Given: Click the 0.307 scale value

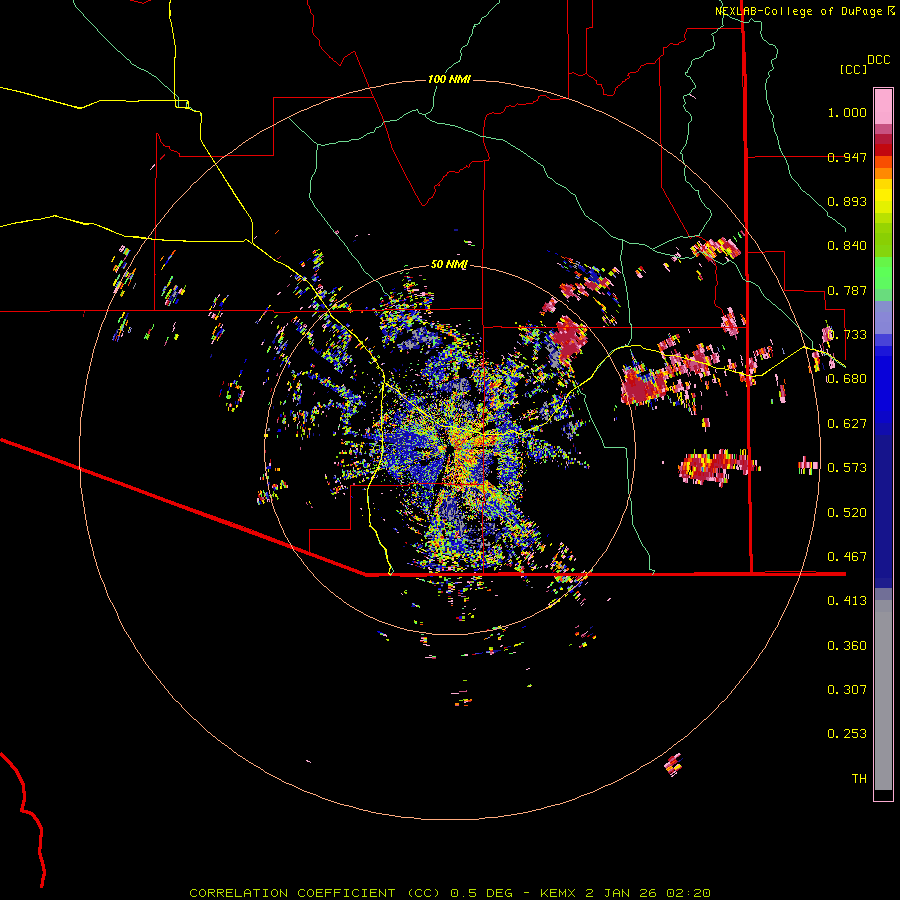Looking at the screenshot, I should tap(847, 690).
